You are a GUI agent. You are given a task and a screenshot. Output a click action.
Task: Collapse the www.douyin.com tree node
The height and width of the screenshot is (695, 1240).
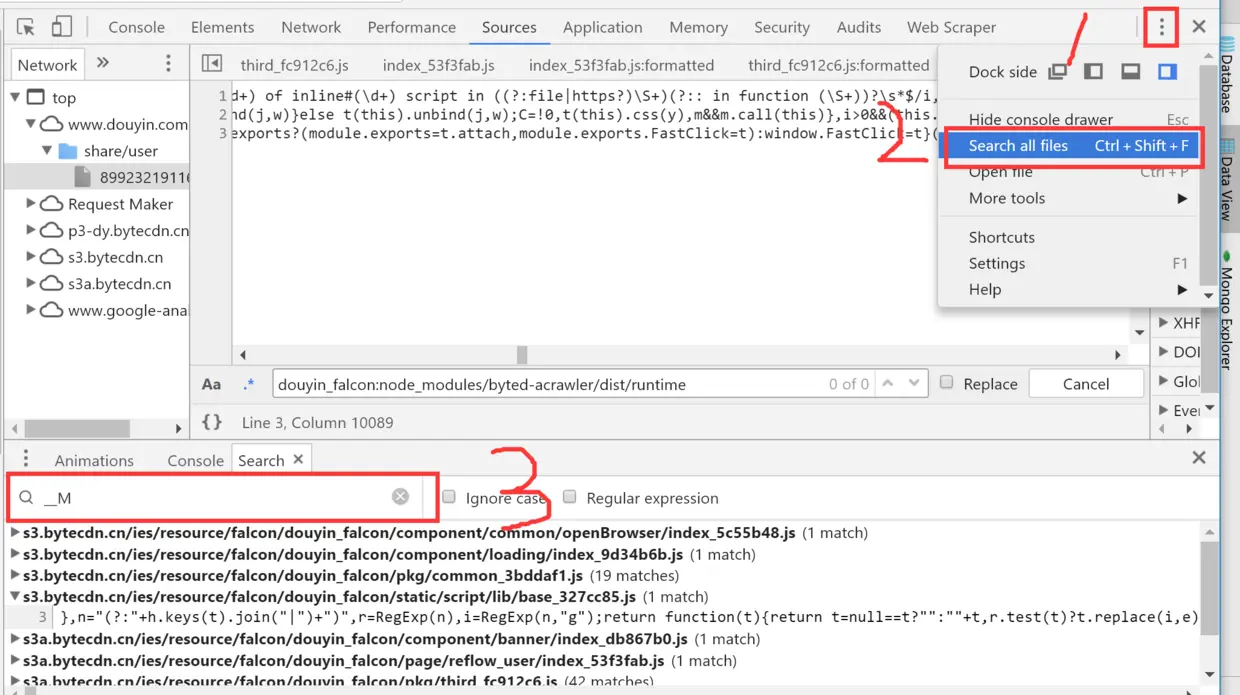coord(31,124)
